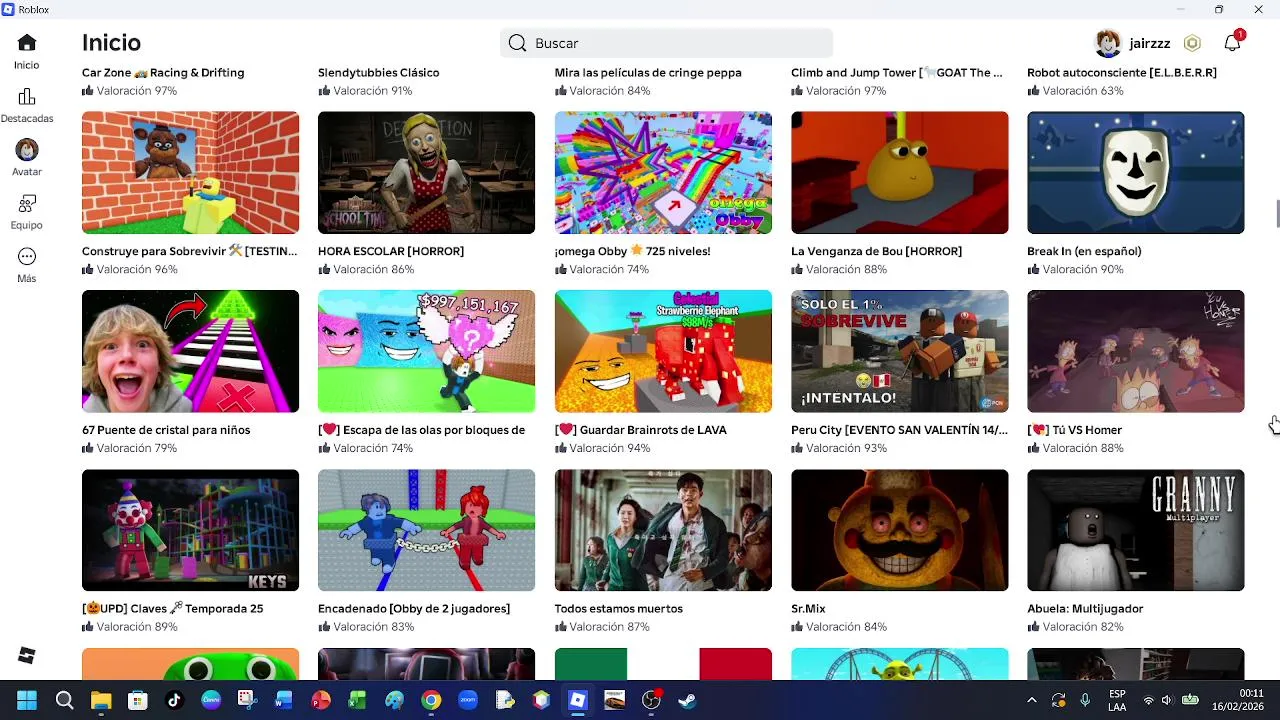Open File Explorer from taskbar
This screenshot has width=1280, height=720.
pyautogui.click(x=101, y=700)
